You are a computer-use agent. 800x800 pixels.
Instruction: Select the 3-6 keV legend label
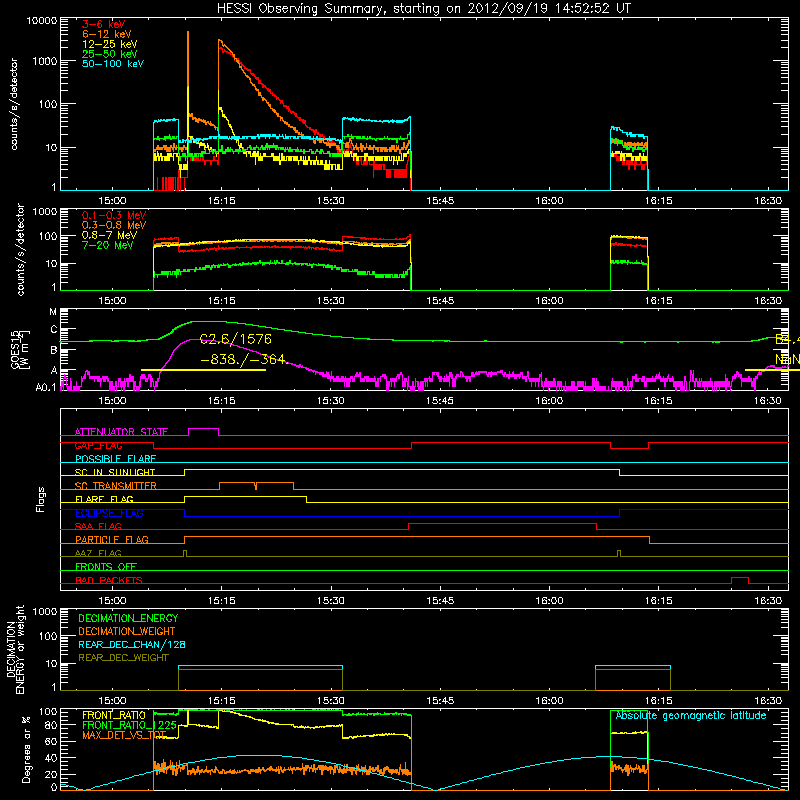click(103, 24)
